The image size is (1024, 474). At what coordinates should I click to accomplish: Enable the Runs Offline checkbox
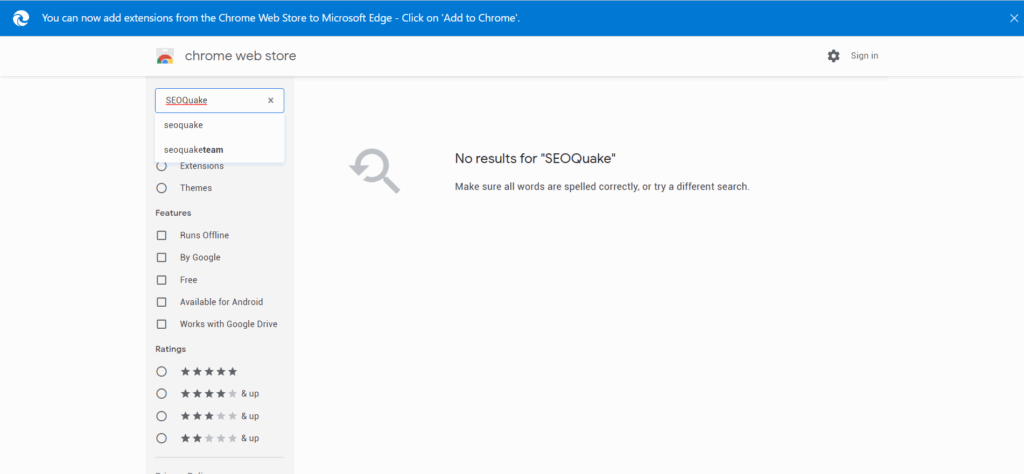click(x=161, y=235)
